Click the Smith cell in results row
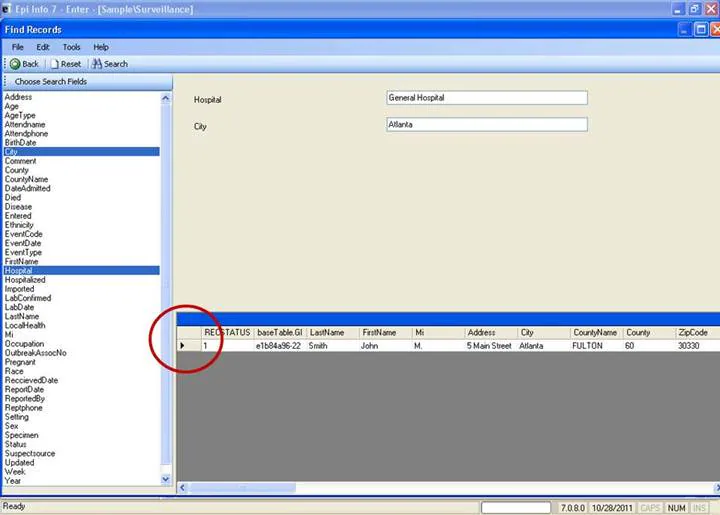The height and width of the screenshot is (515, 720). click(x=319, y=346)
